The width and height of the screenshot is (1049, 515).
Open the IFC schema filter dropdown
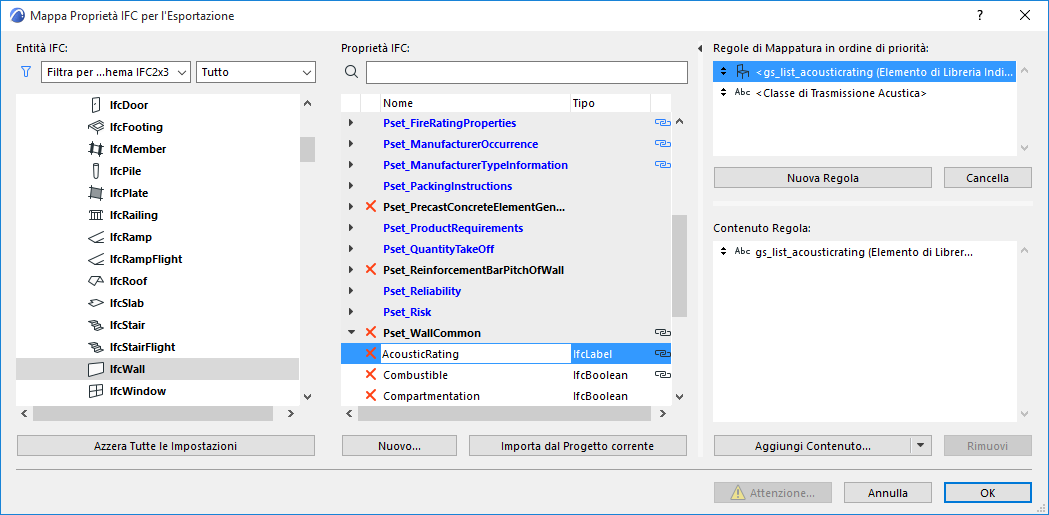point(117,72)
